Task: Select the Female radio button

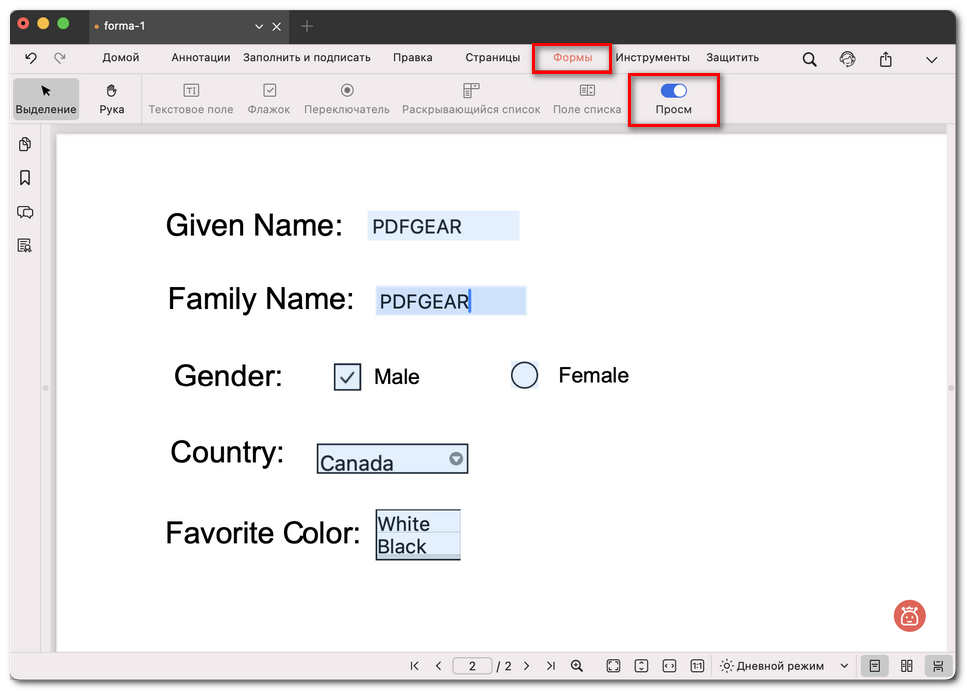Action: pos(524,375)
